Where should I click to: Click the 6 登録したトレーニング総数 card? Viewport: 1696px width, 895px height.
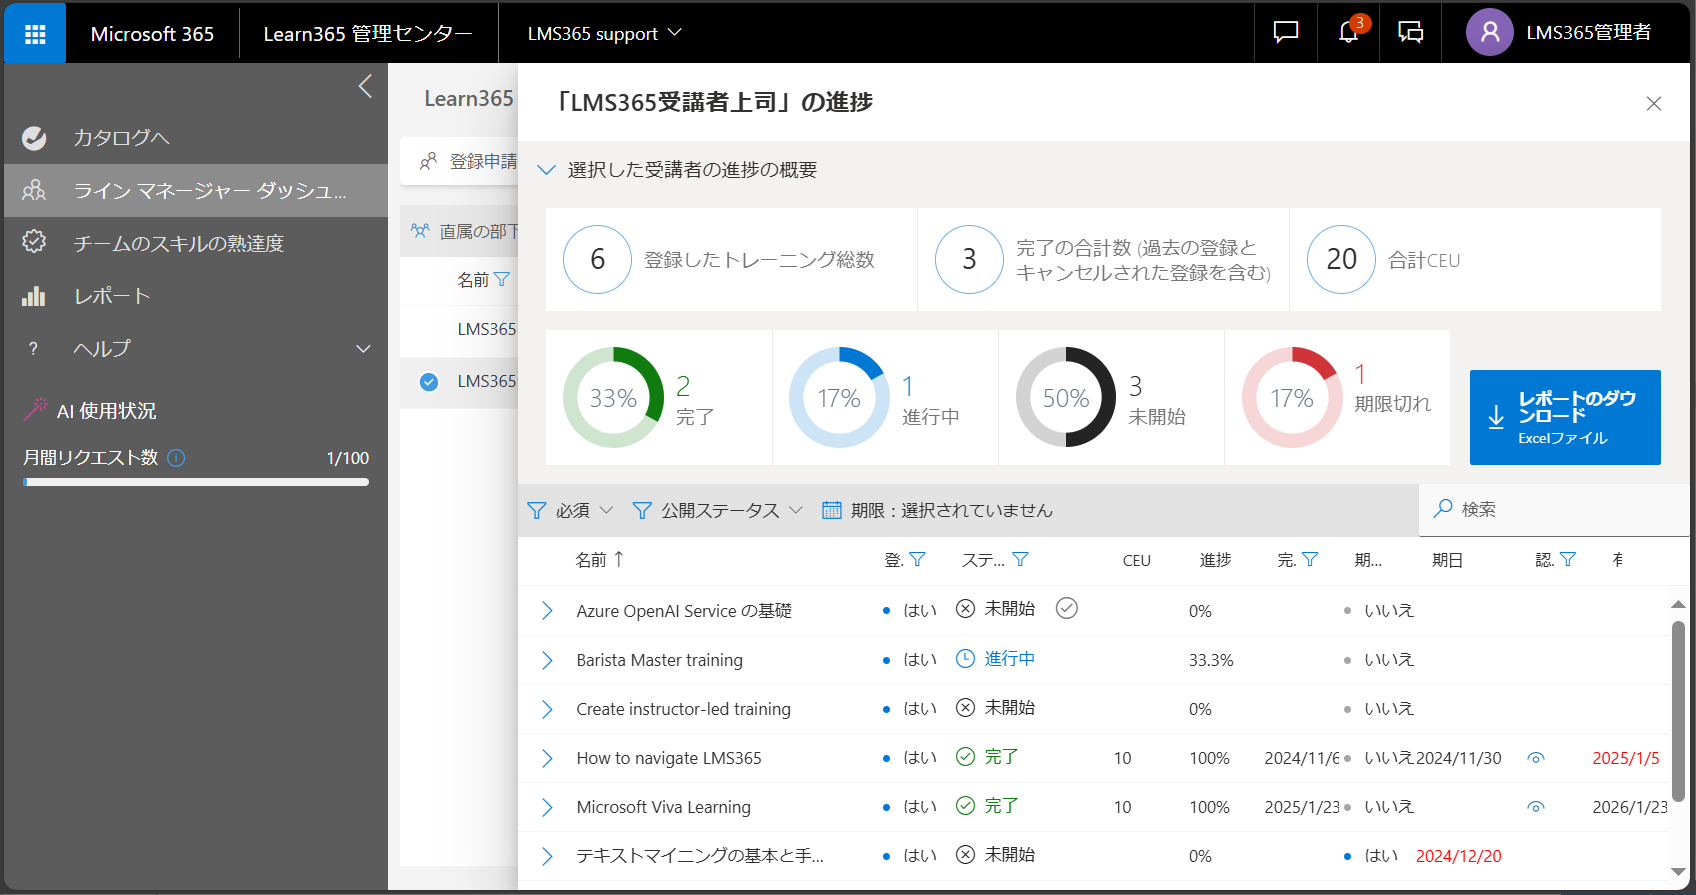(731, 260)
